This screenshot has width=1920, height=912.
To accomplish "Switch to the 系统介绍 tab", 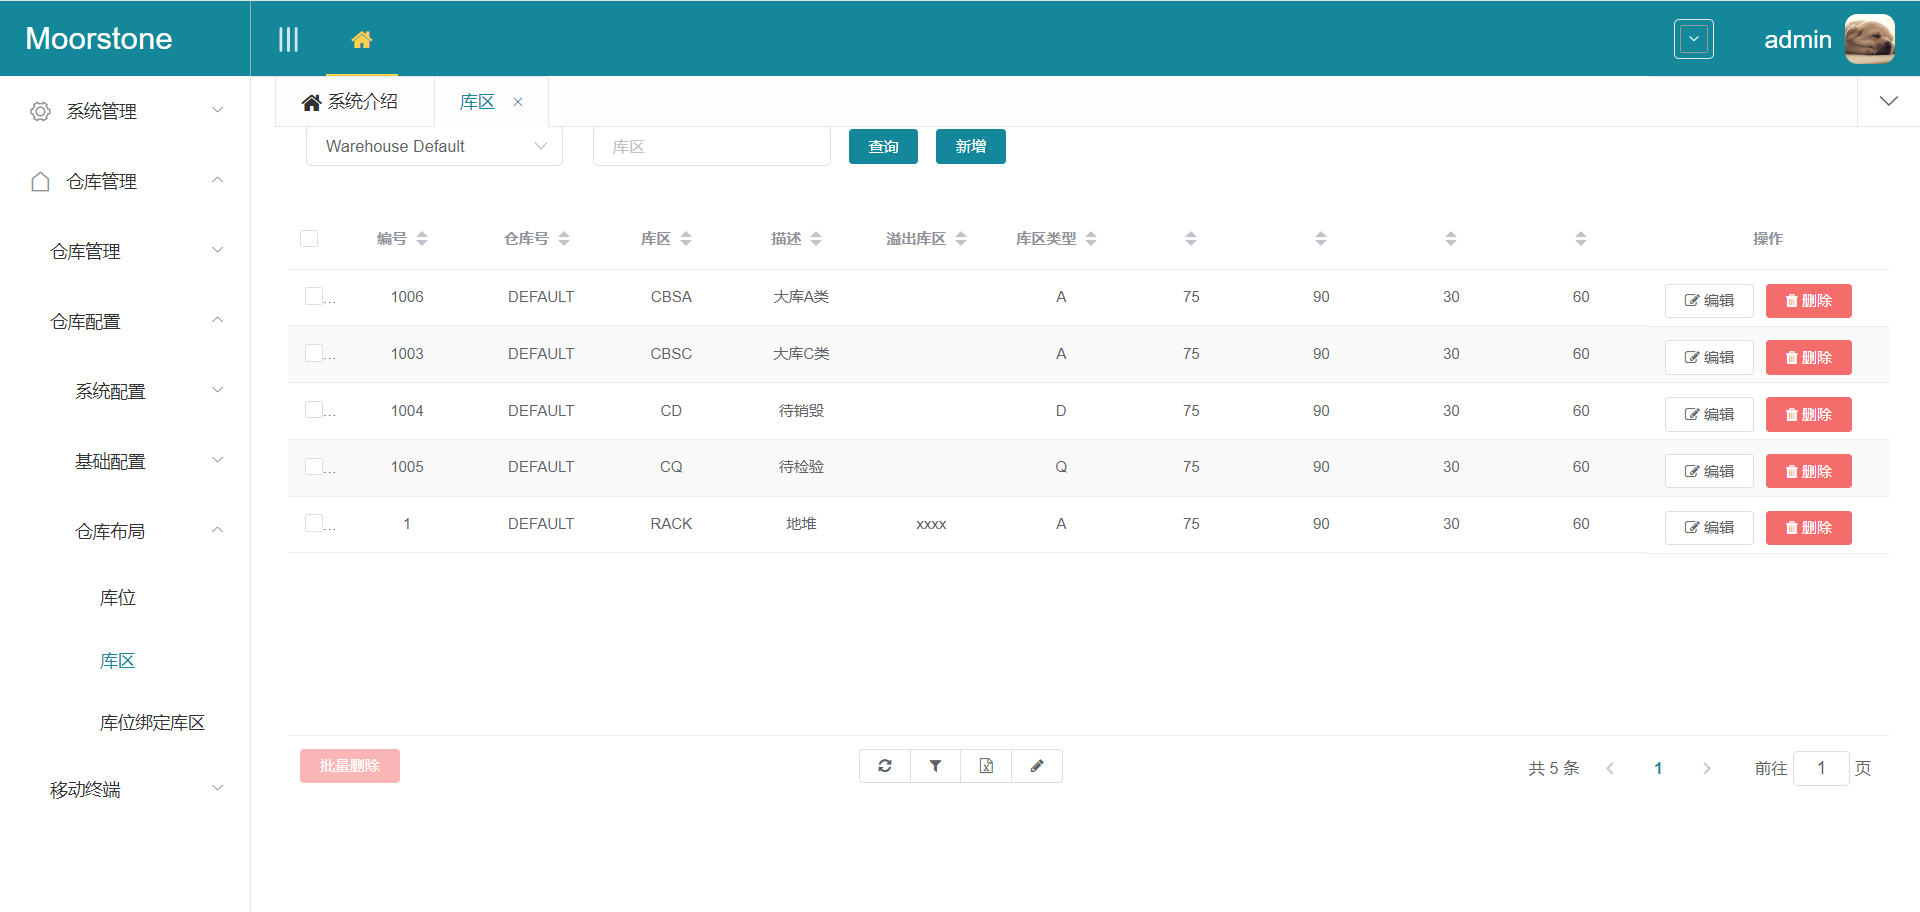I will coord(352,102).
